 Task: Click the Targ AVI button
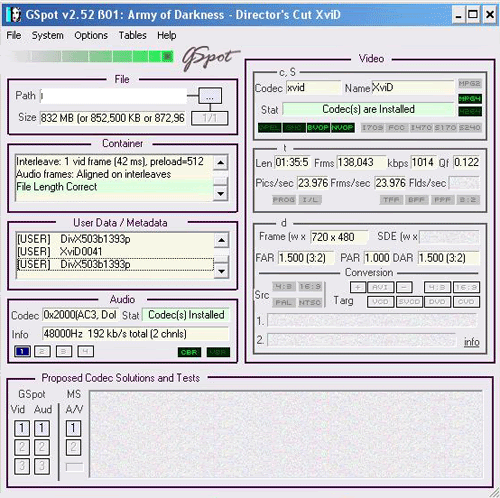point(380,287)
